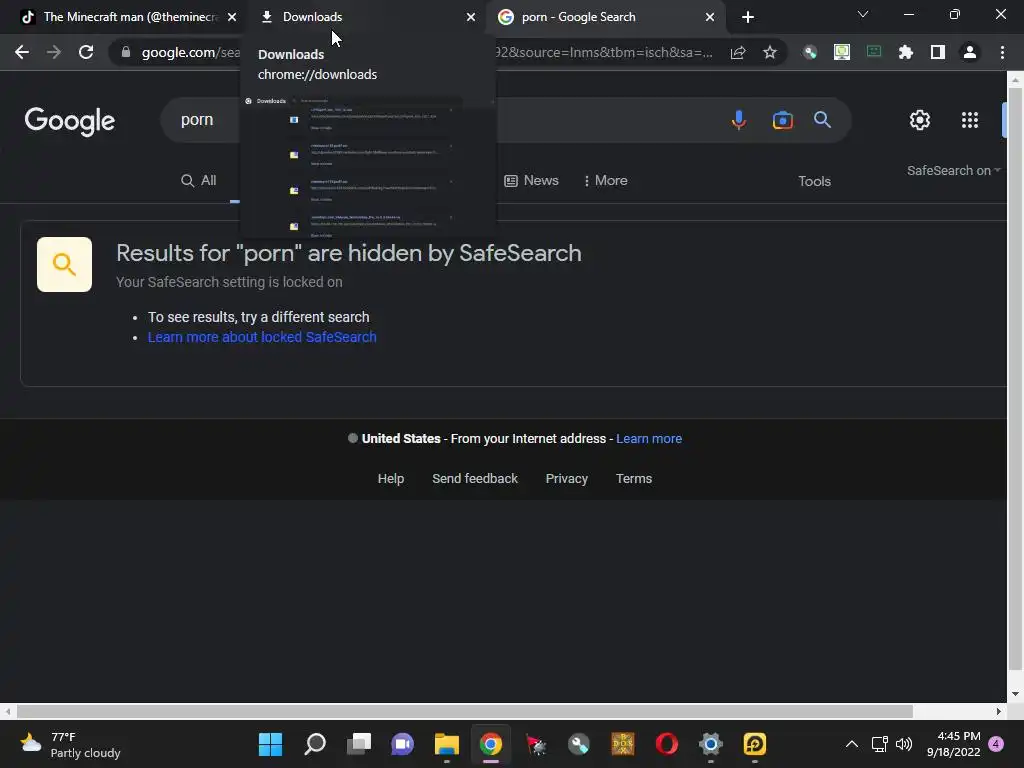Close the Downloads tab
Viewport: 1024px width, 768px height.
click(x=471, y=17)
